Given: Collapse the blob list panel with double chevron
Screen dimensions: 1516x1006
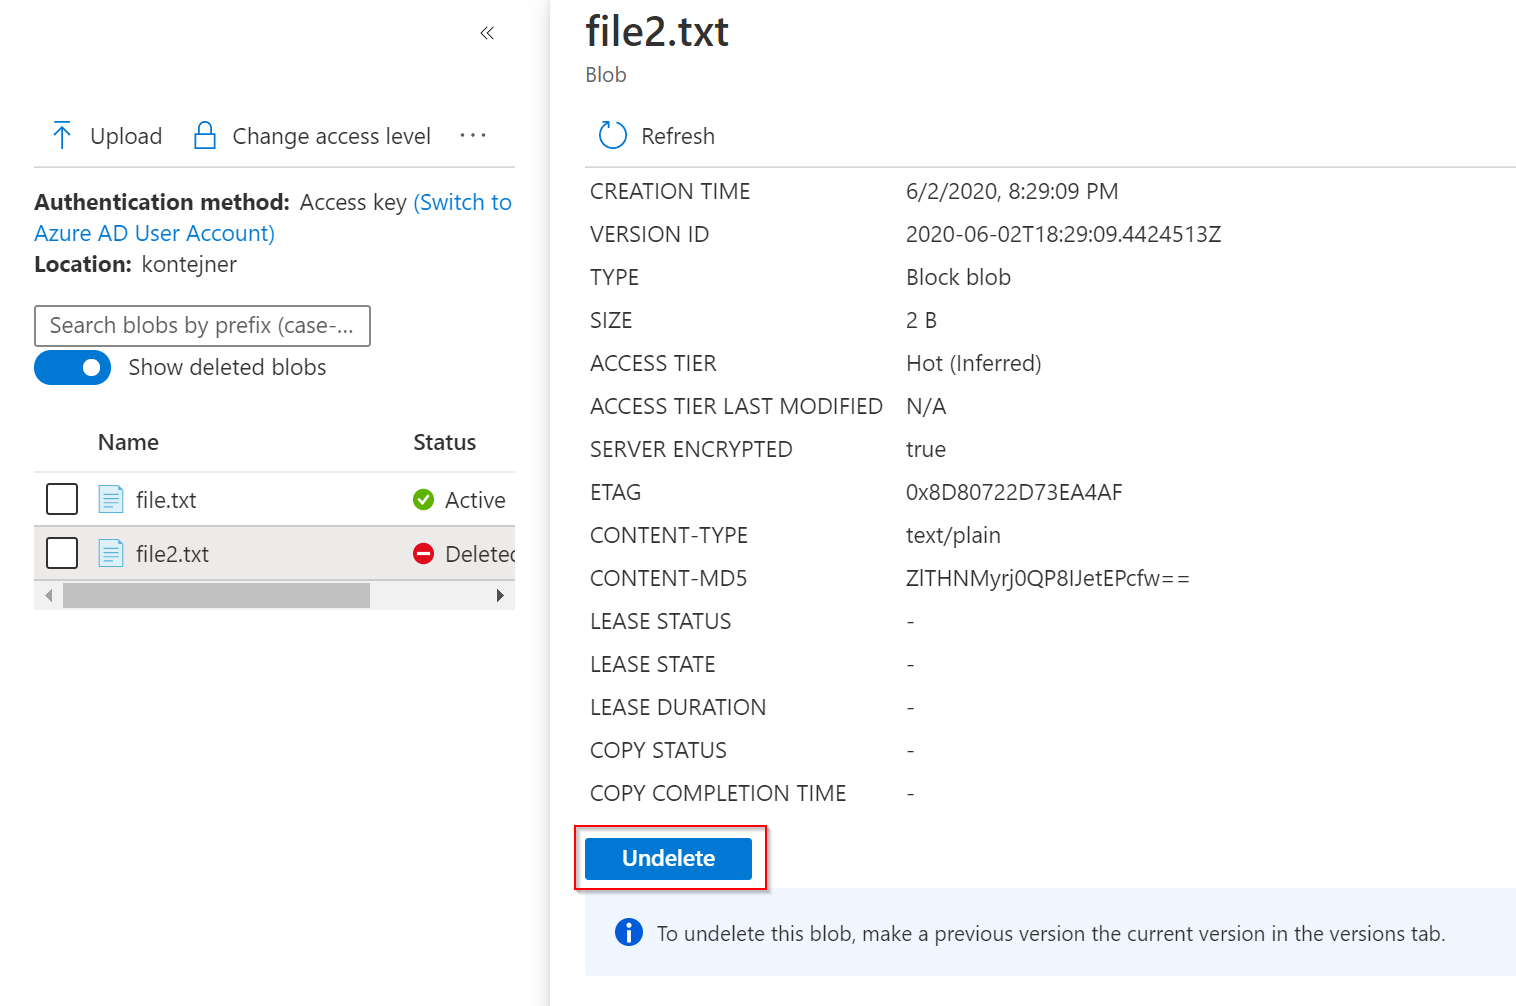Looking at the screenshot, I should 487,33.
